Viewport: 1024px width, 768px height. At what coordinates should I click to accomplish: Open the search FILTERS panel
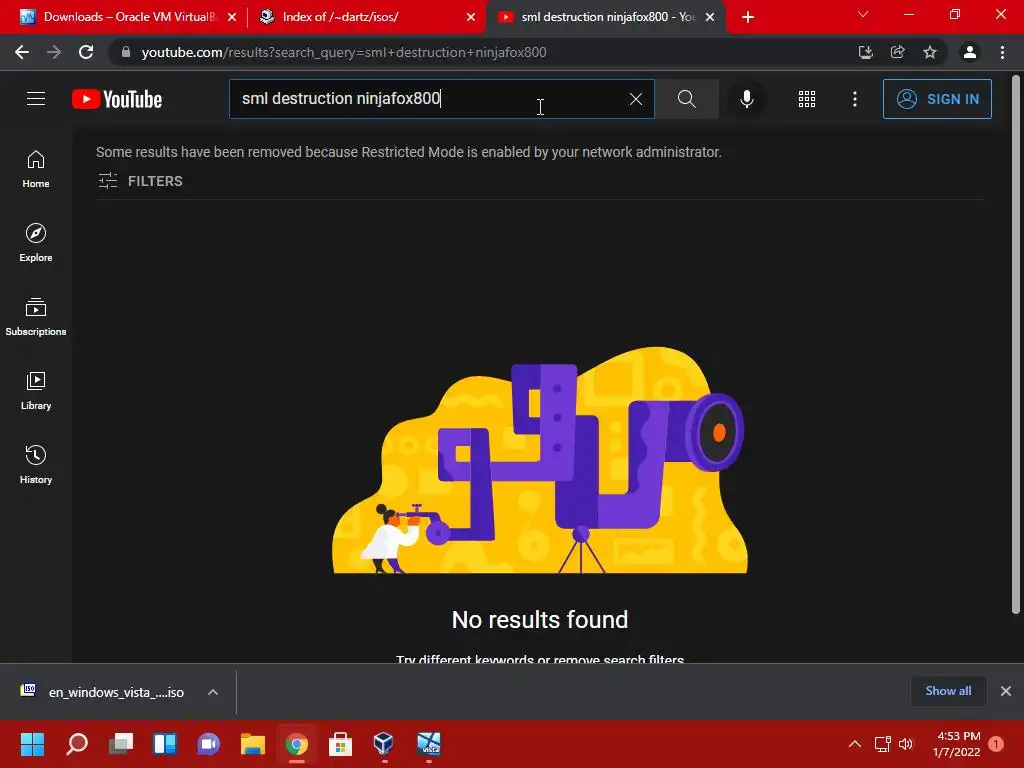(140, 181)
